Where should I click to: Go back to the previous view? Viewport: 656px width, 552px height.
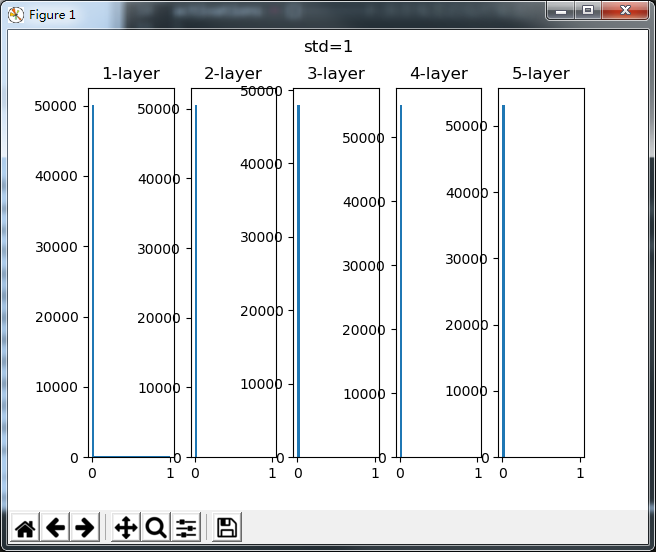55,527
